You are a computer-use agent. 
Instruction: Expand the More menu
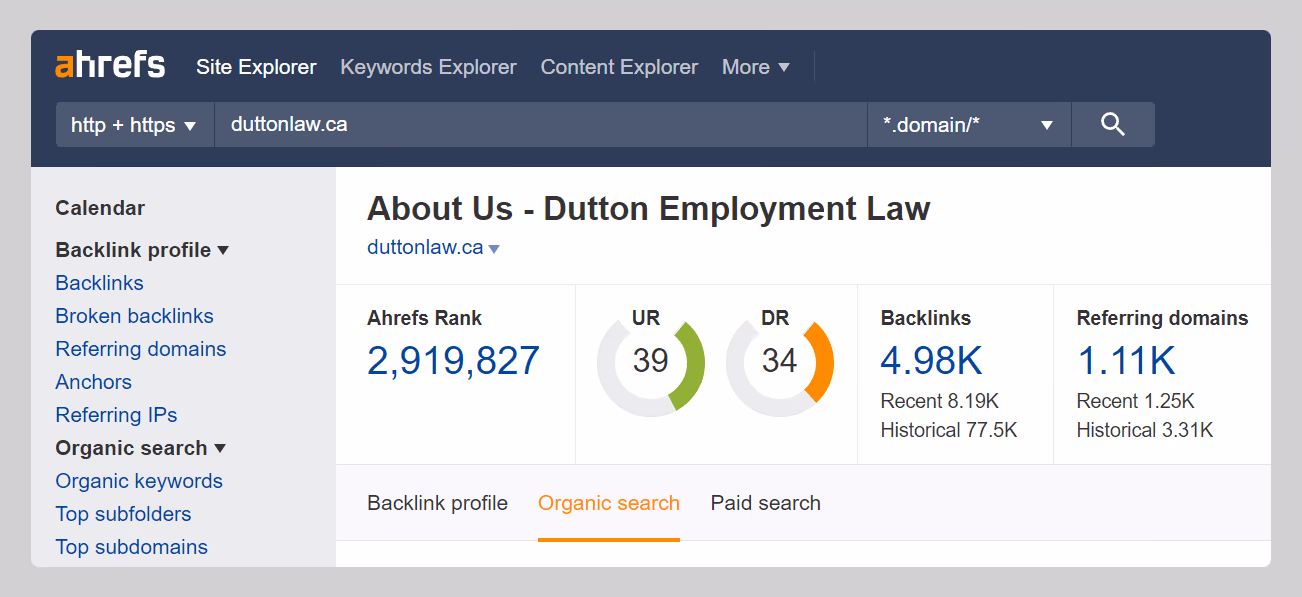756,67
